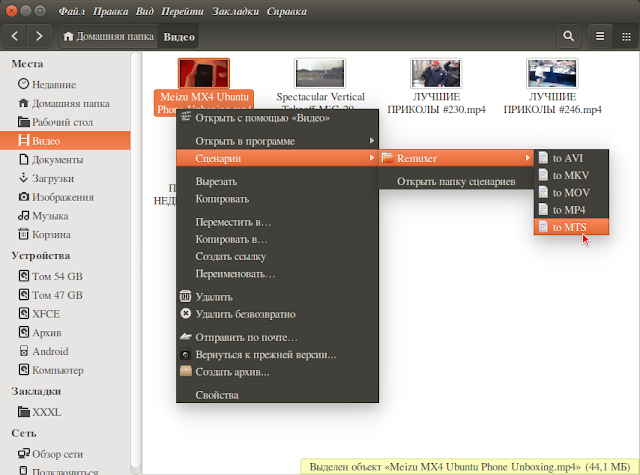Click the sidebar vertical scrollbar
Screen dimensions: 640x475
coord(136,261)
